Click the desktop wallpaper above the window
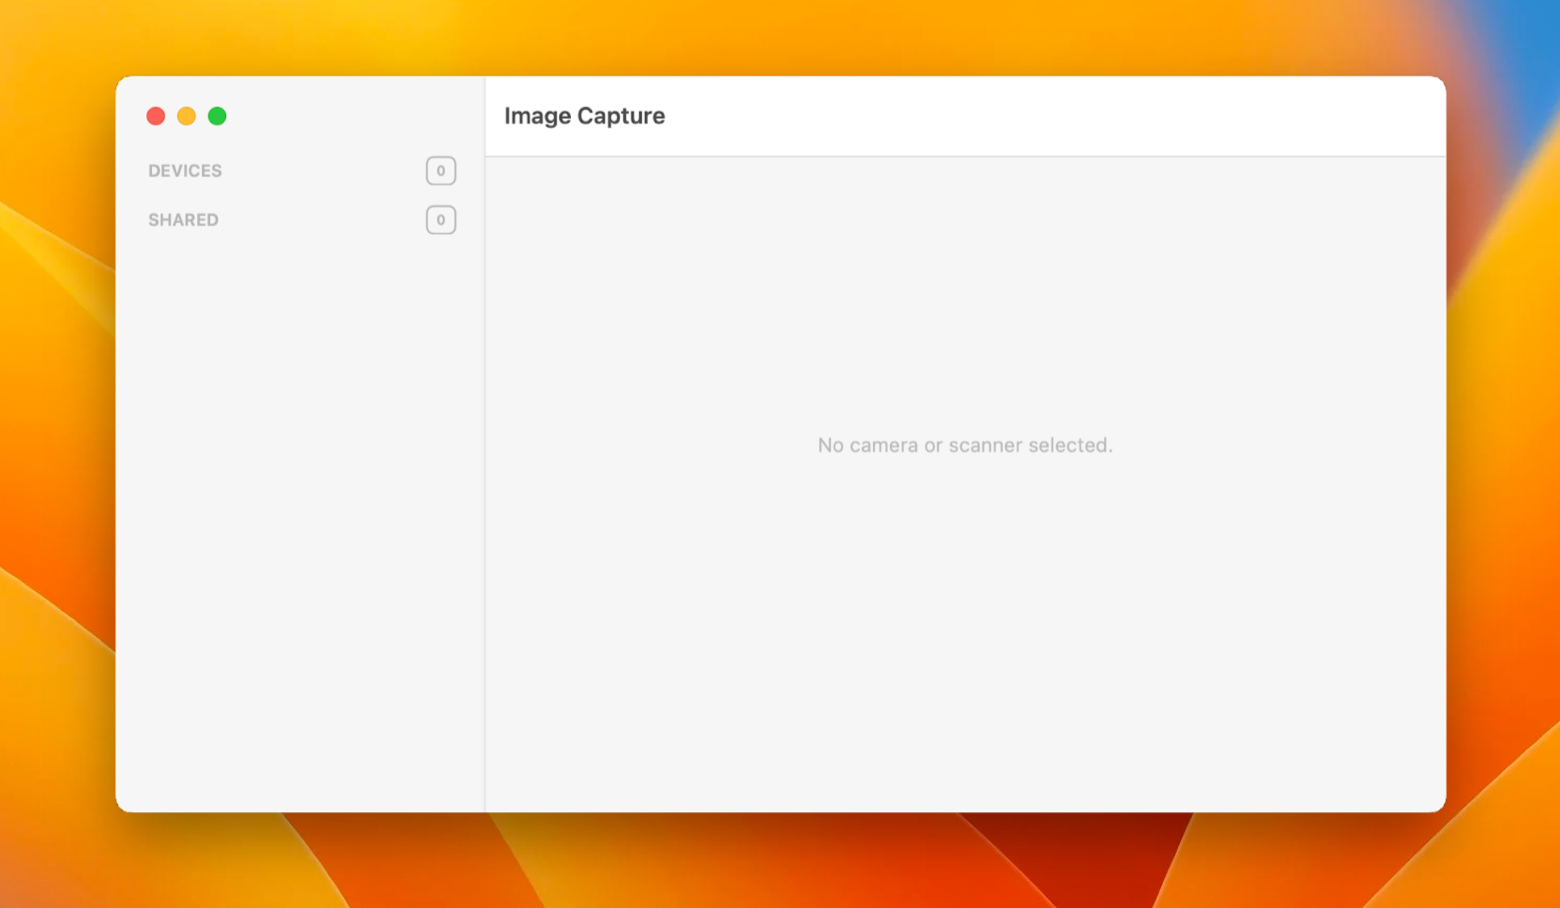 click(780, 36)
